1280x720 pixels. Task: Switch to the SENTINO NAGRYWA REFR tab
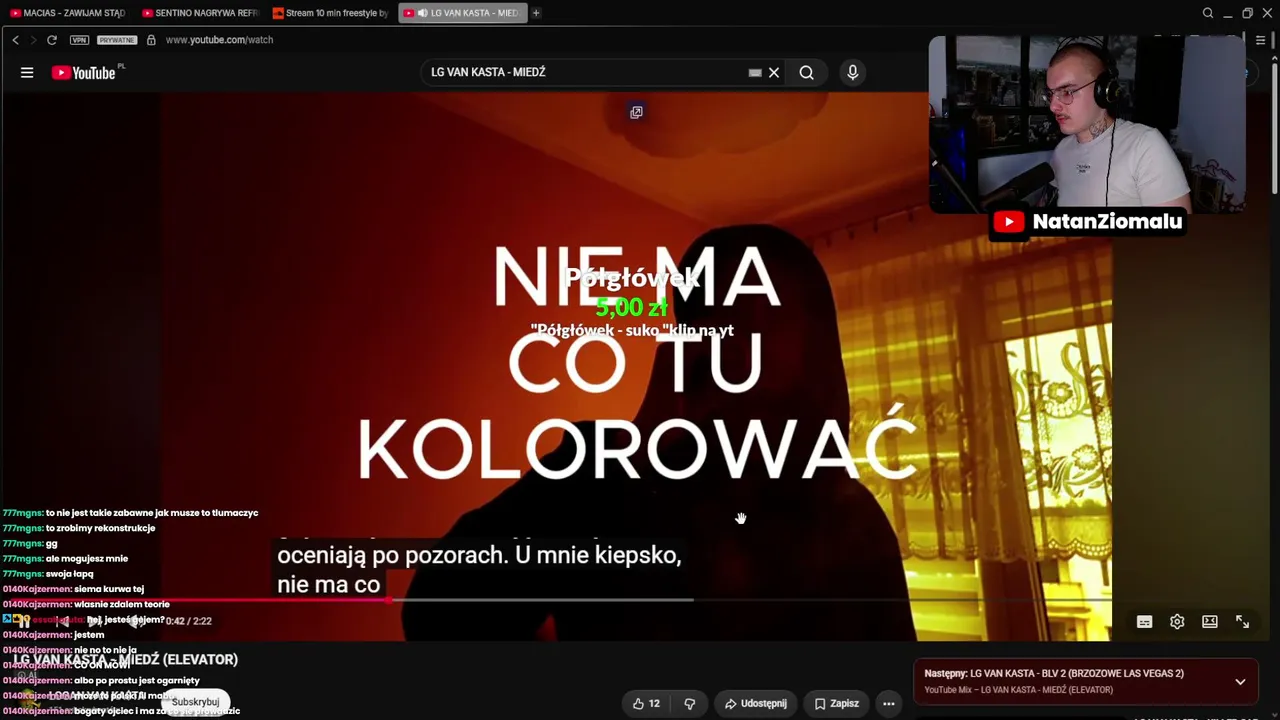click(x=199, y=13)
